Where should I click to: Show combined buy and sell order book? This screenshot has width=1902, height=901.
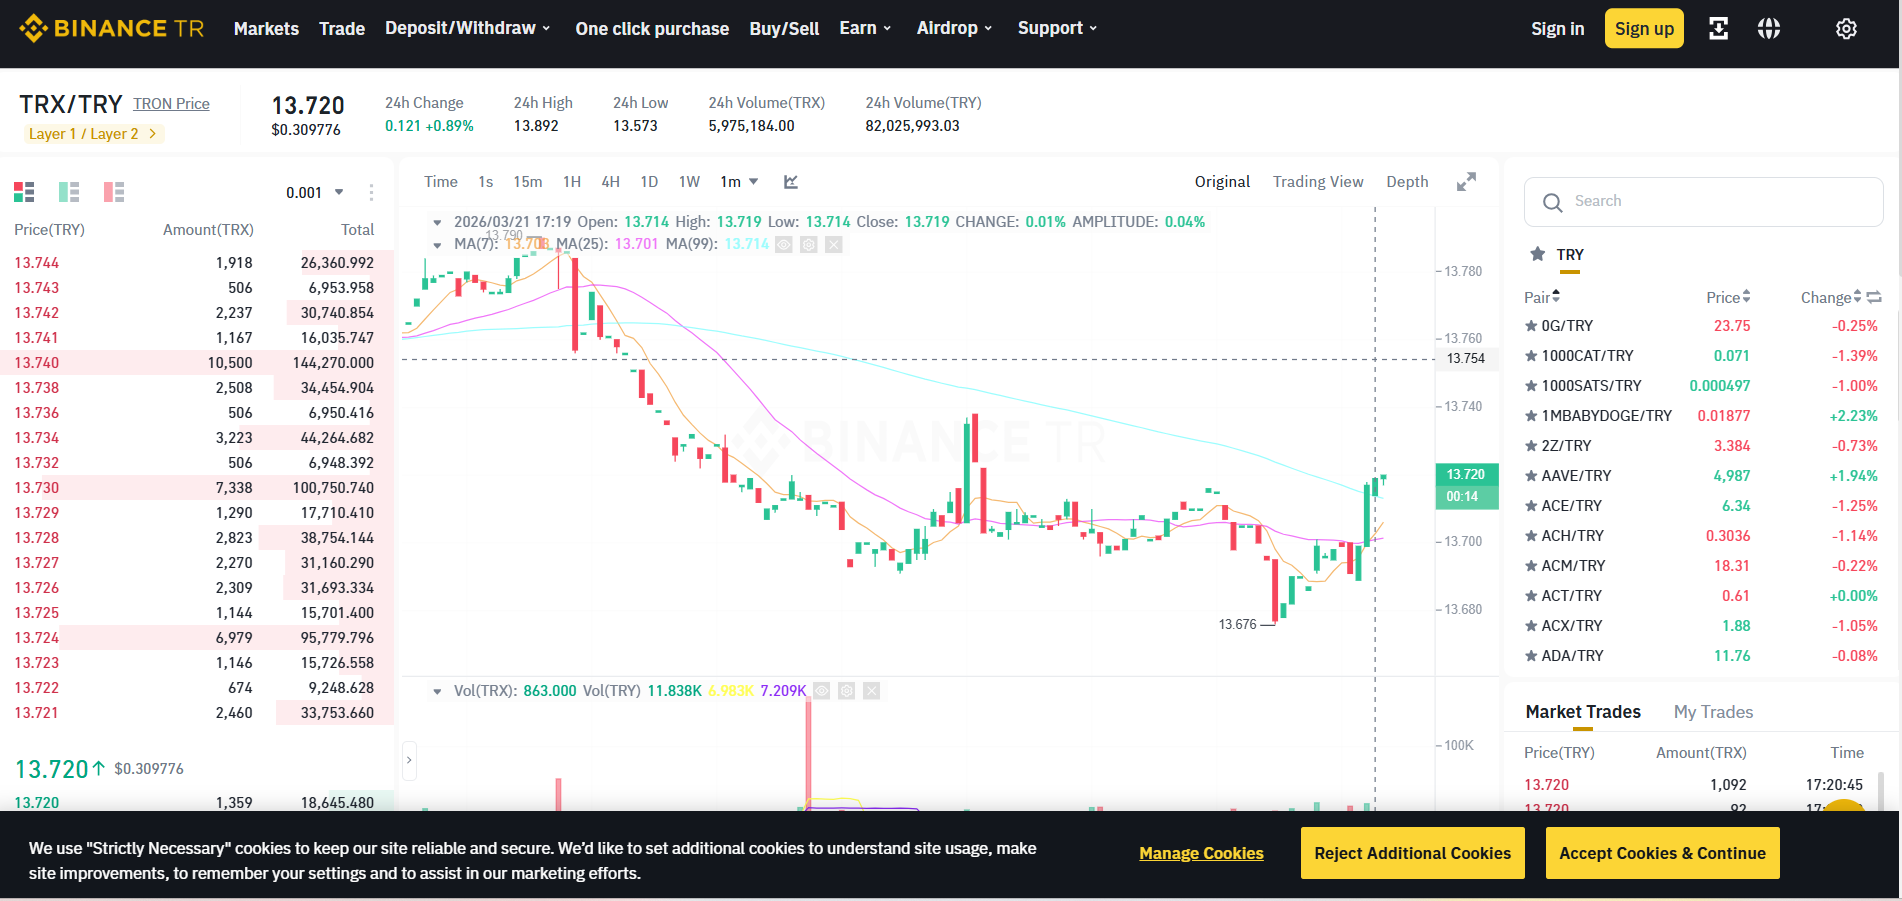point(24,192)
